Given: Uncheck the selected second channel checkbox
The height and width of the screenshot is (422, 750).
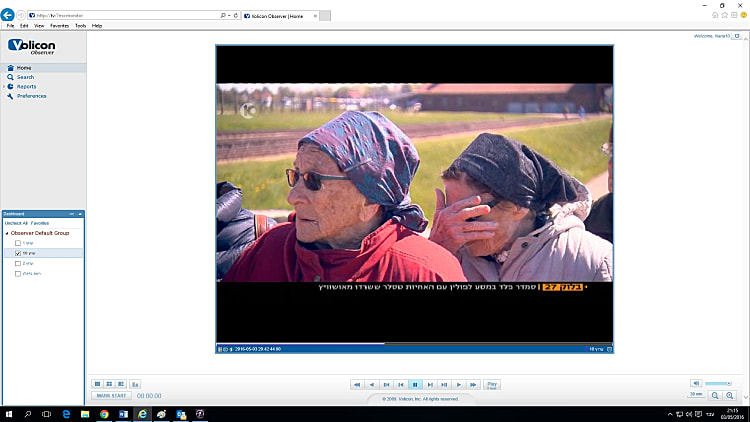Looking at the screenshot, I should coord(17,253).
